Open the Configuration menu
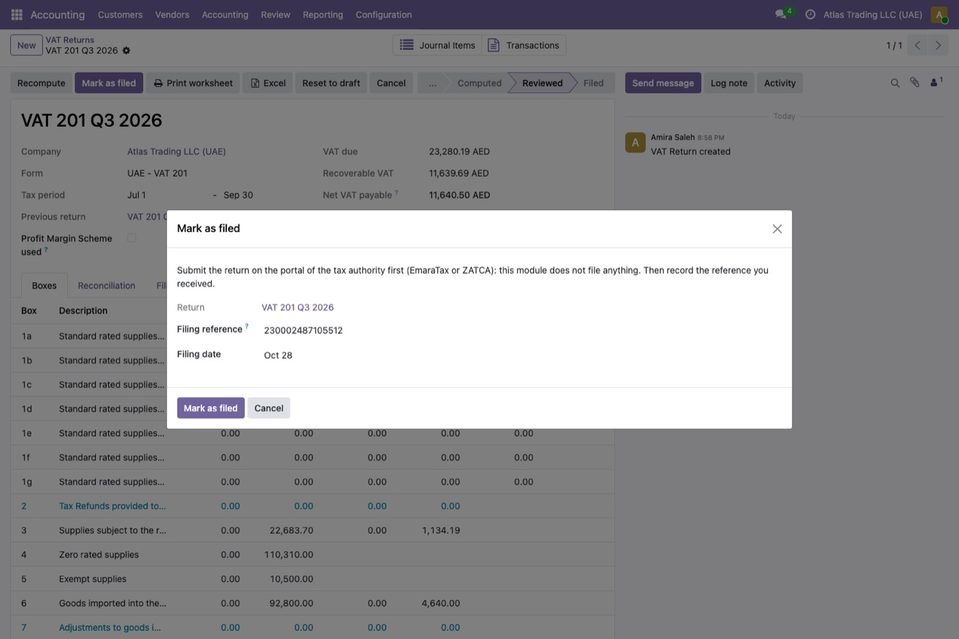The image size is (959, 639). (x=383, y=15)
